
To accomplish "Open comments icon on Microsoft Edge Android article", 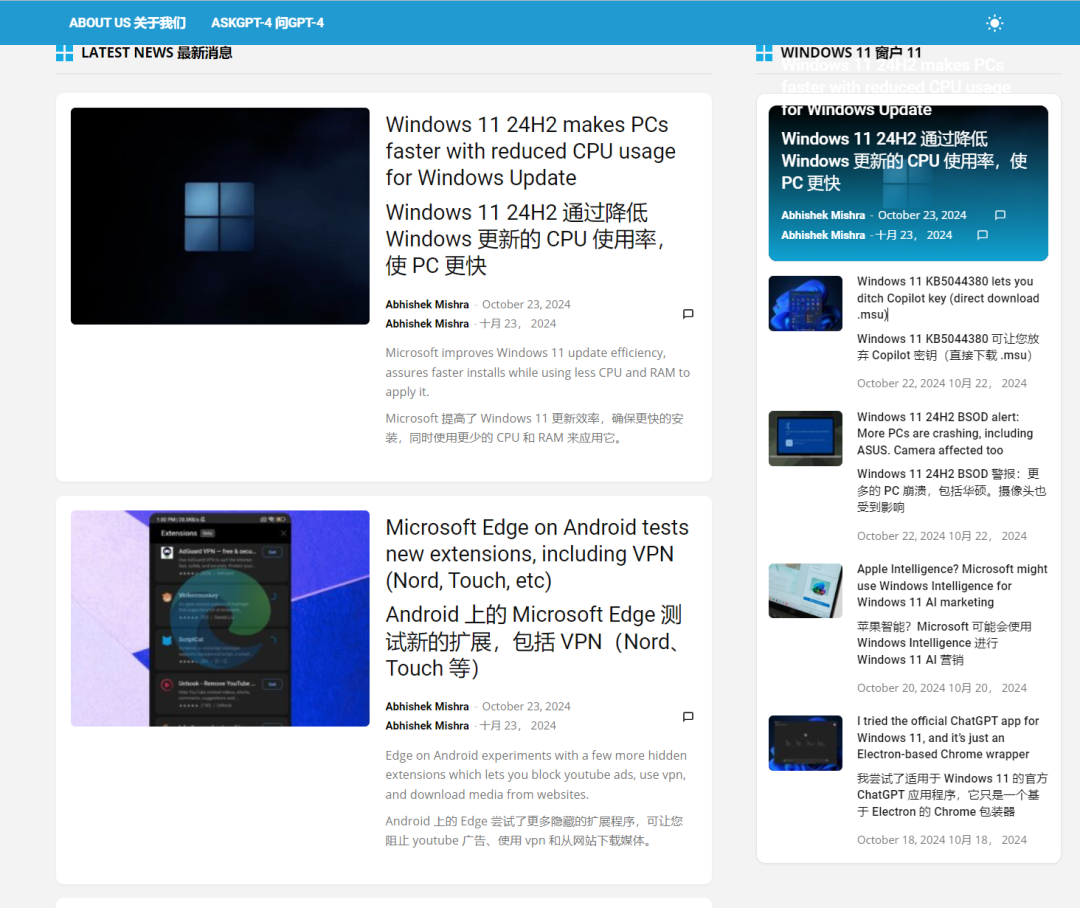I will [x=687, y=716].
